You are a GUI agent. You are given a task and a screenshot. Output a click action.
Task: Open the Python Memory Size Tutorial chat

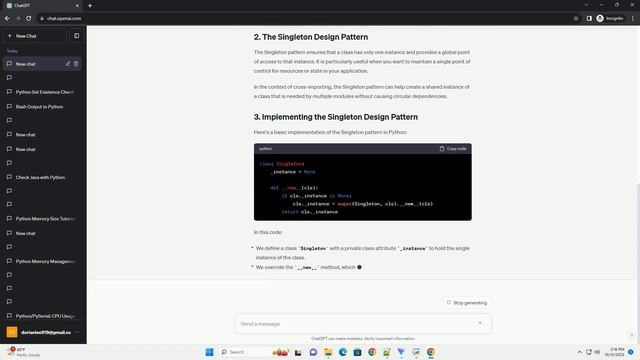(x=42, y=219)
